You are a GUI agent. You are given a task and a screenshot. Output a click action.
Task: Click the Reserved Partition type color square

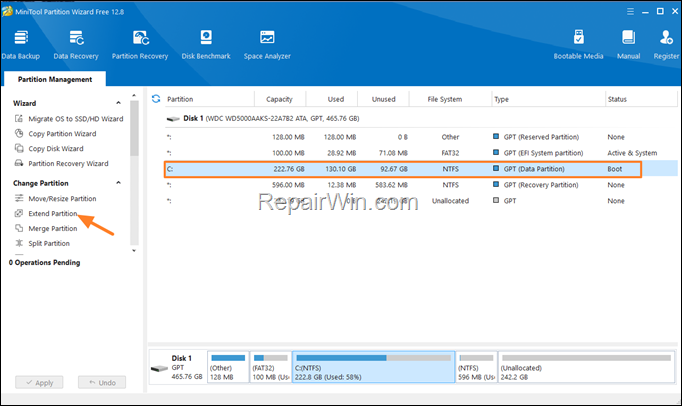496,136
